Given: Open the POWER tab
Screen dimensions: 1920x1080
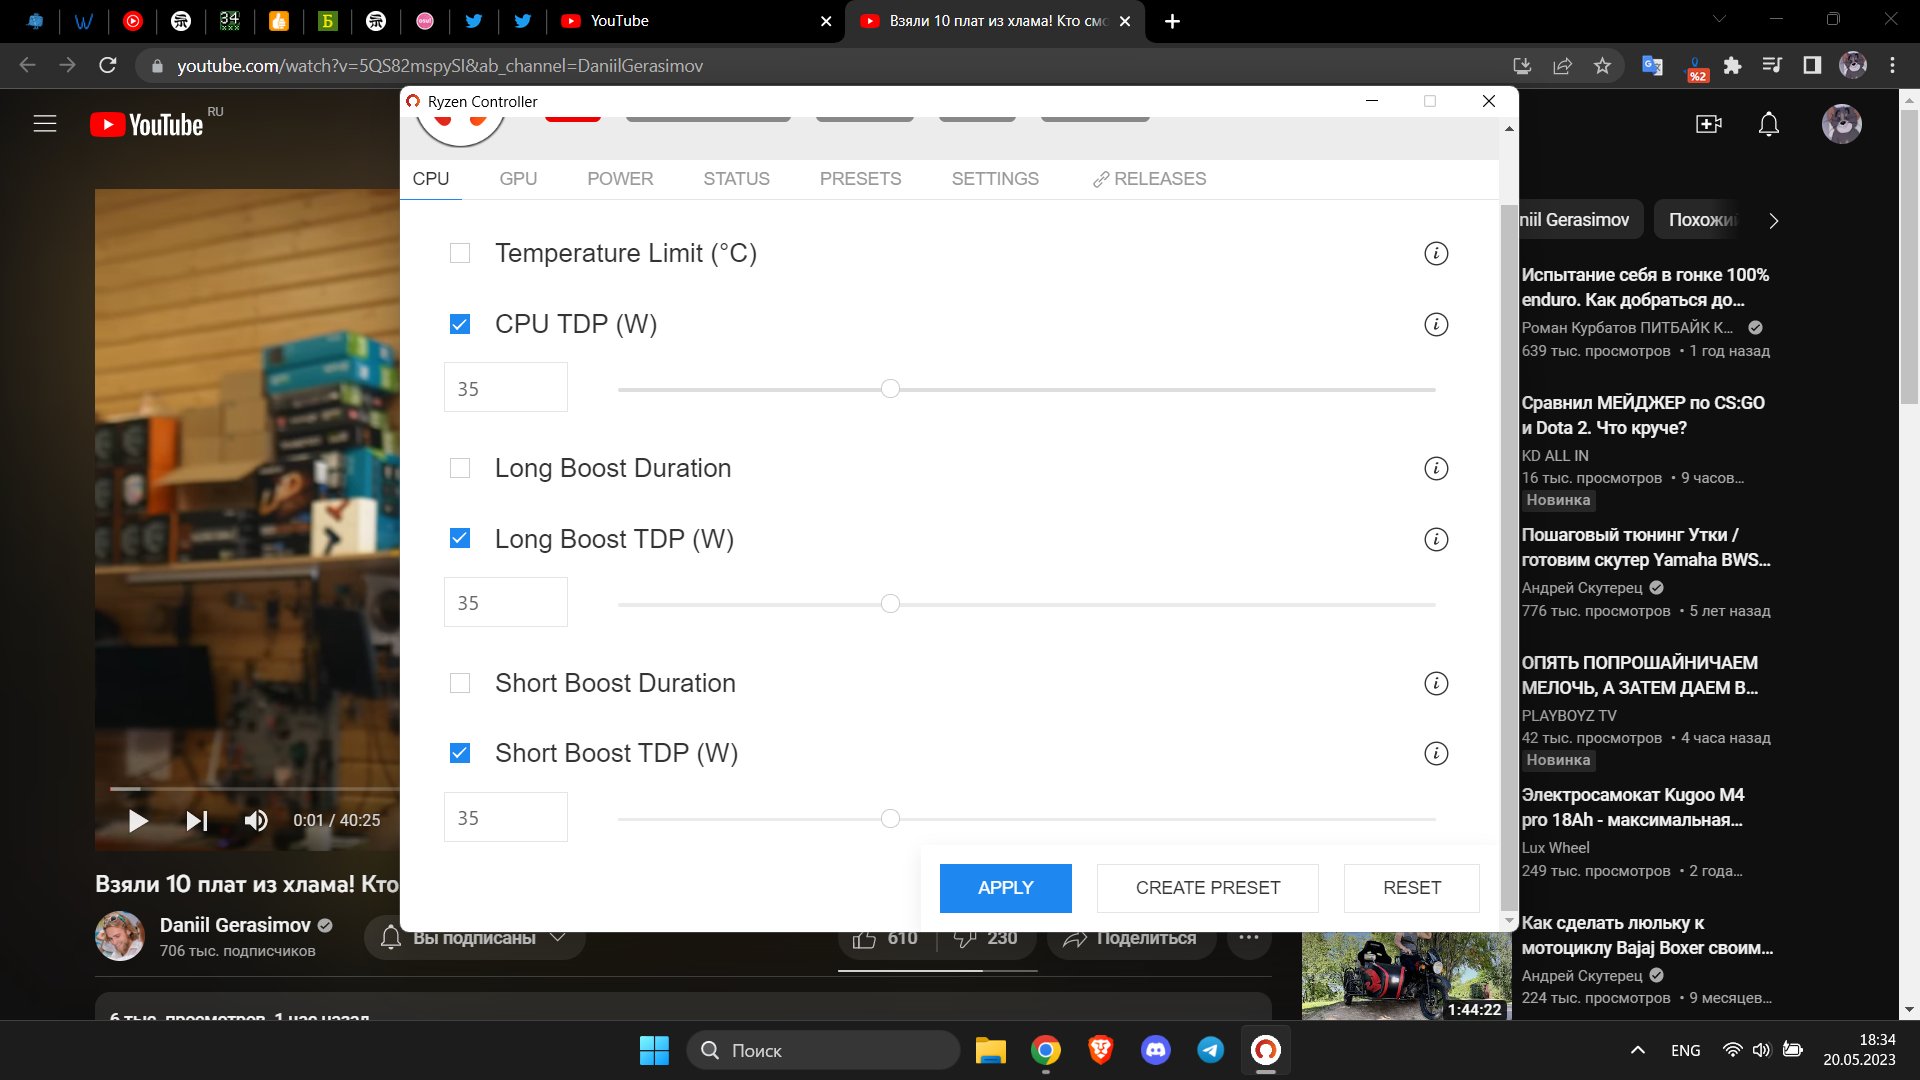Looking at the screenshot, I should (620, 178).
